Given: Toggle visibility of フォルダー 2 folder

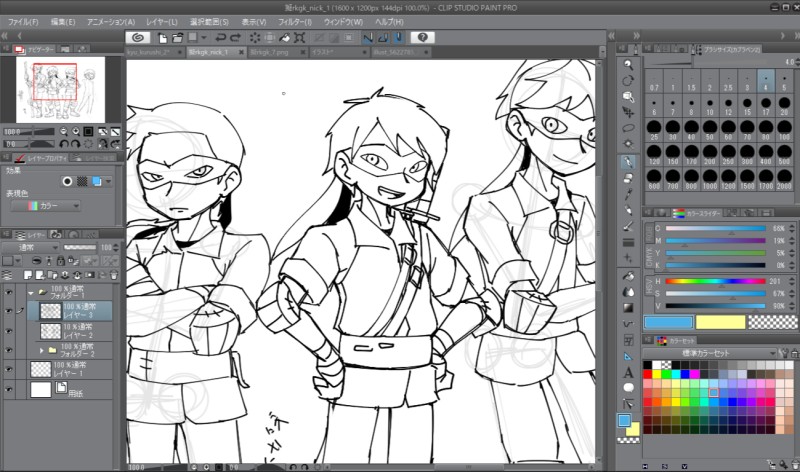Looking at the screenshot, I should point(8,351).
